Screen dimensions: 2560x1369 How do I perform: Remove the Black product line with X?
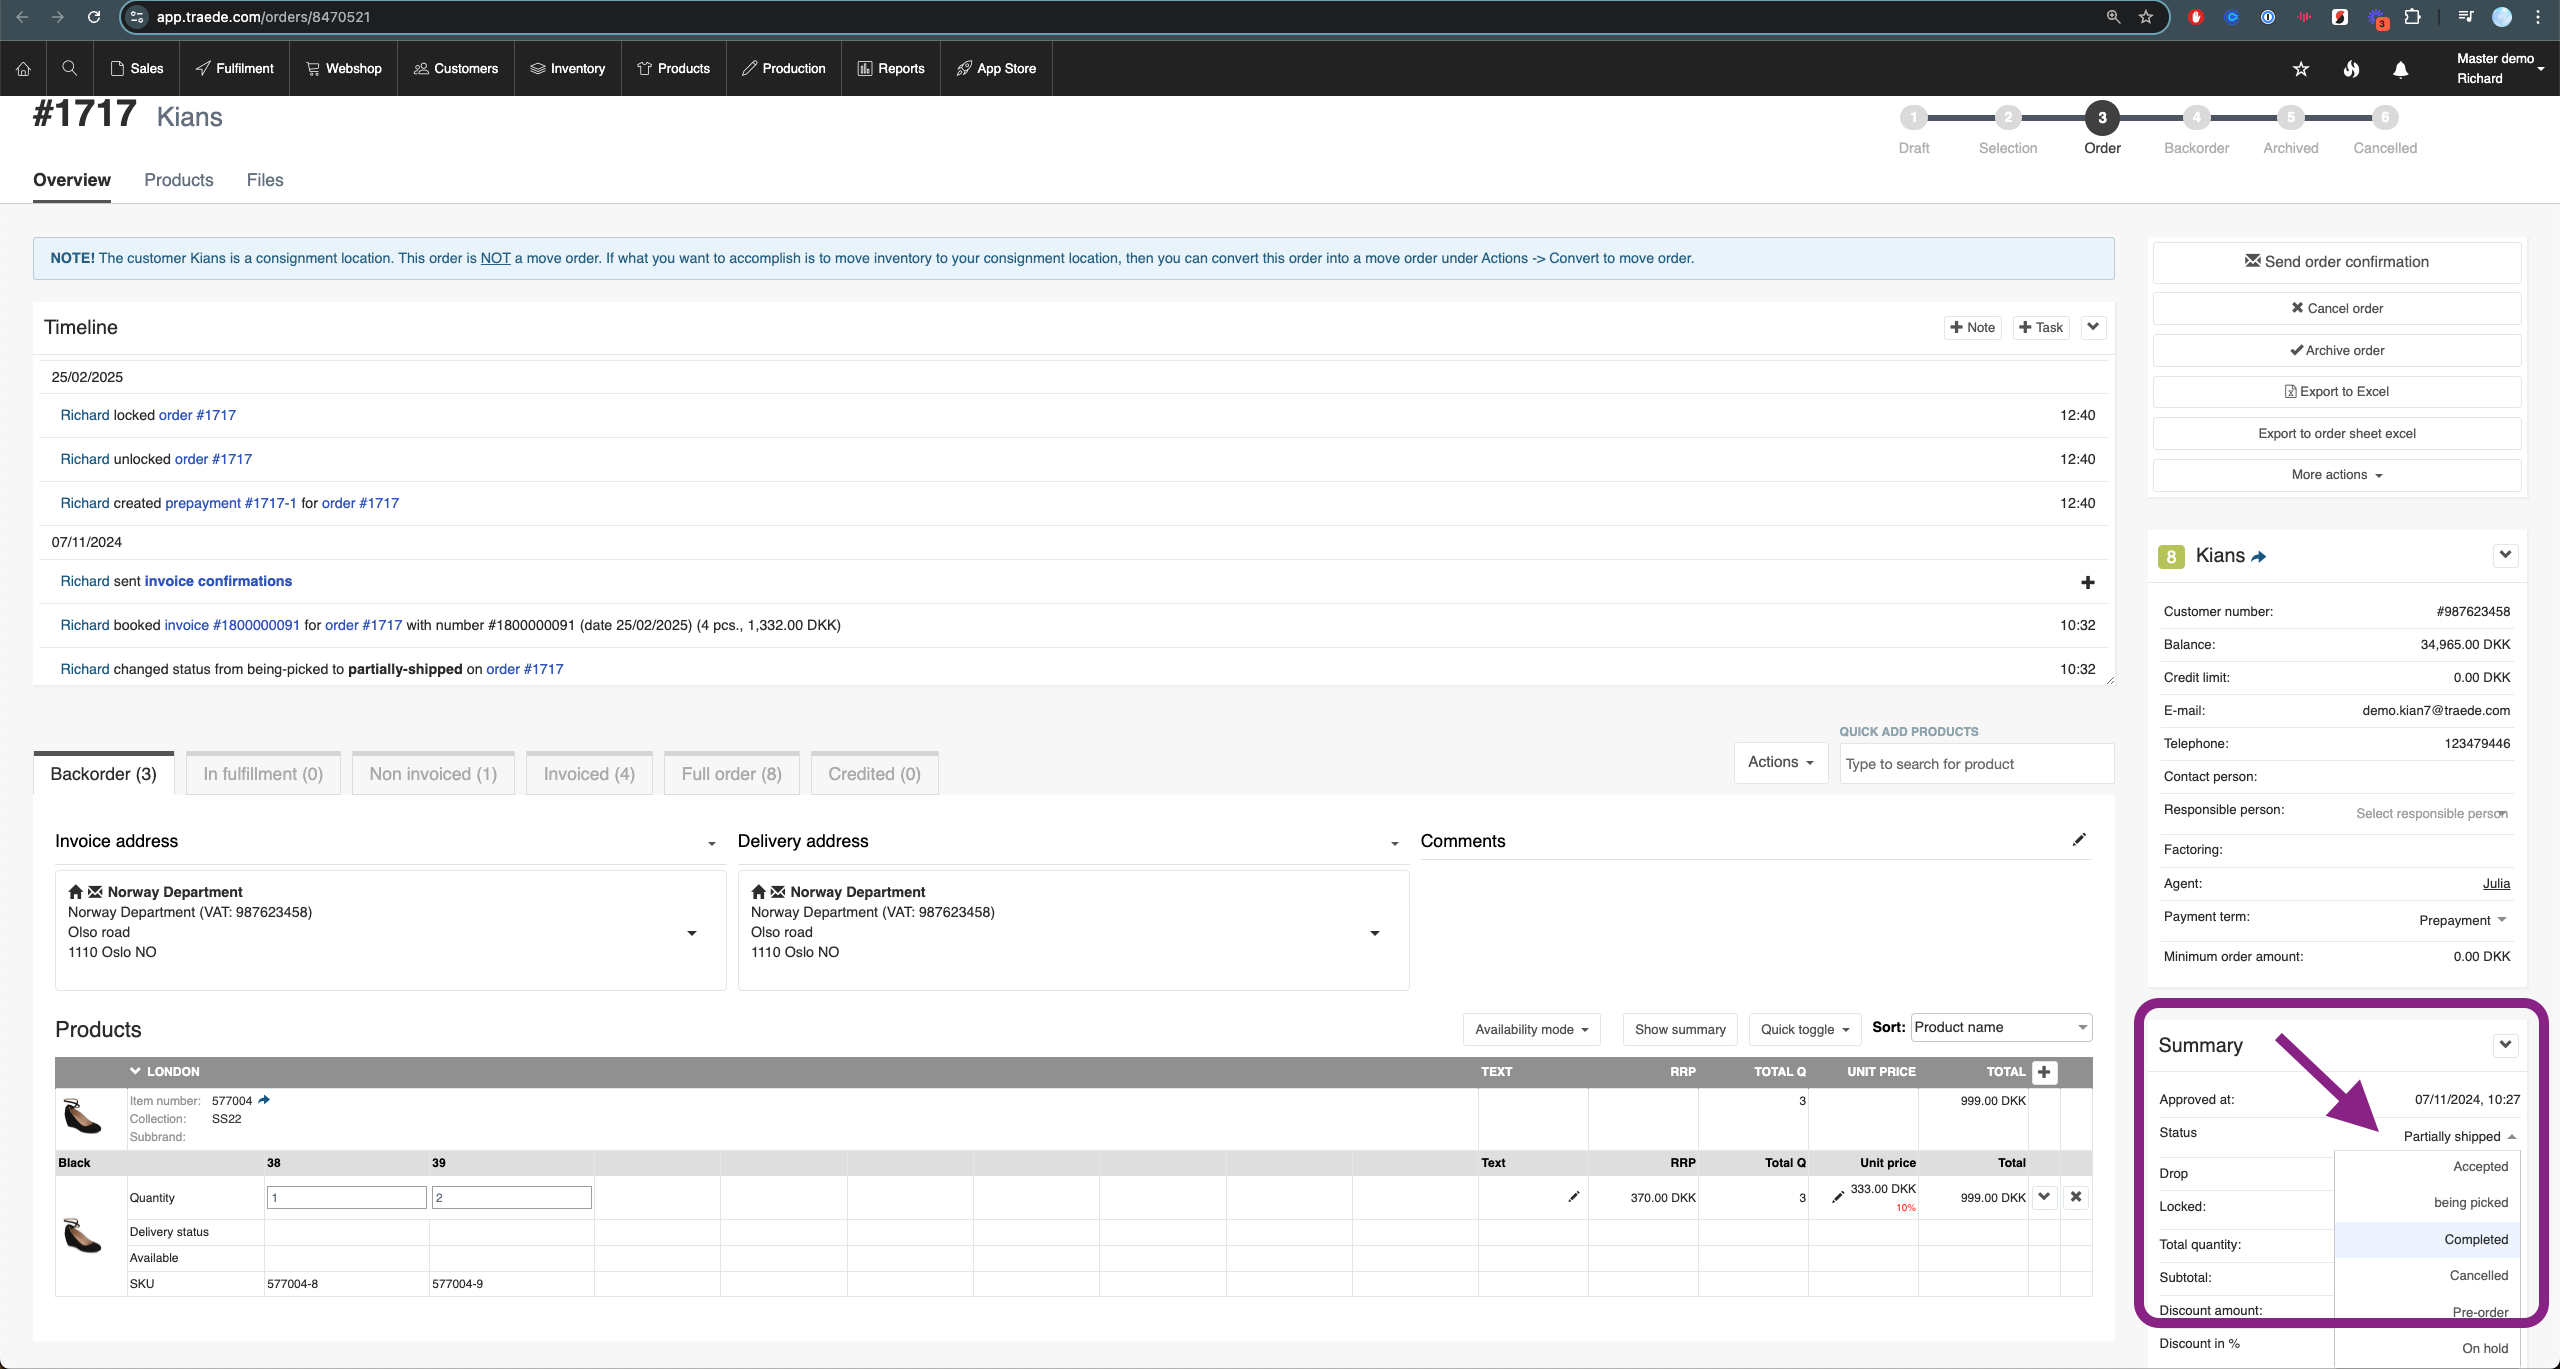pos(2076,1197)
